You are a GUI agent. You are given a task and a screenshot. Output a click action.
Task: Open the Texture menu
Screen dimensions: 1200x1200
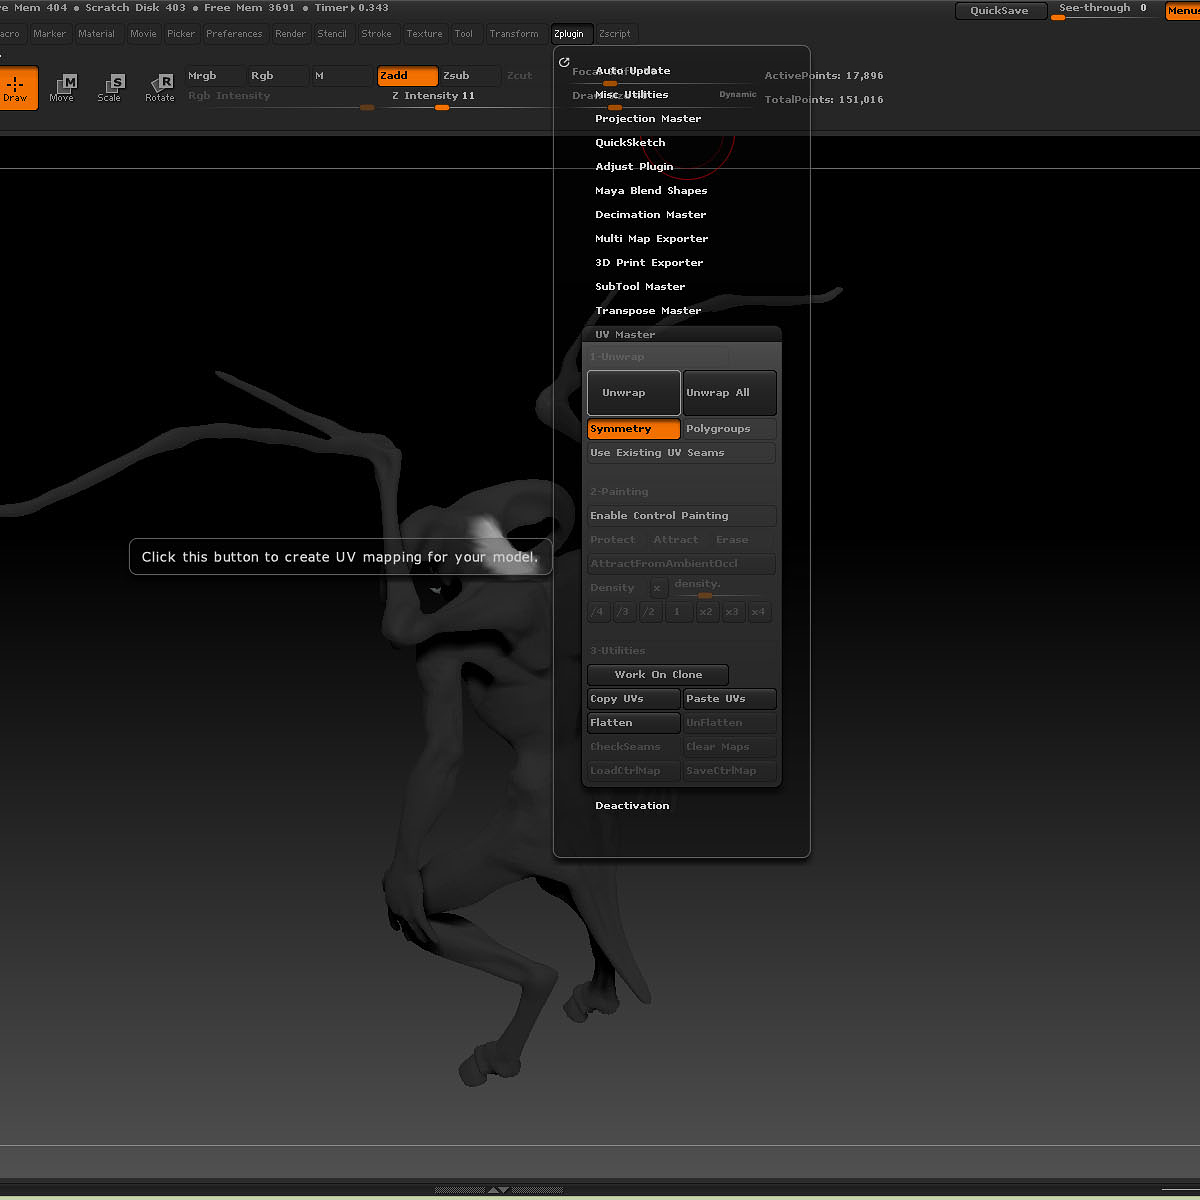424,34
